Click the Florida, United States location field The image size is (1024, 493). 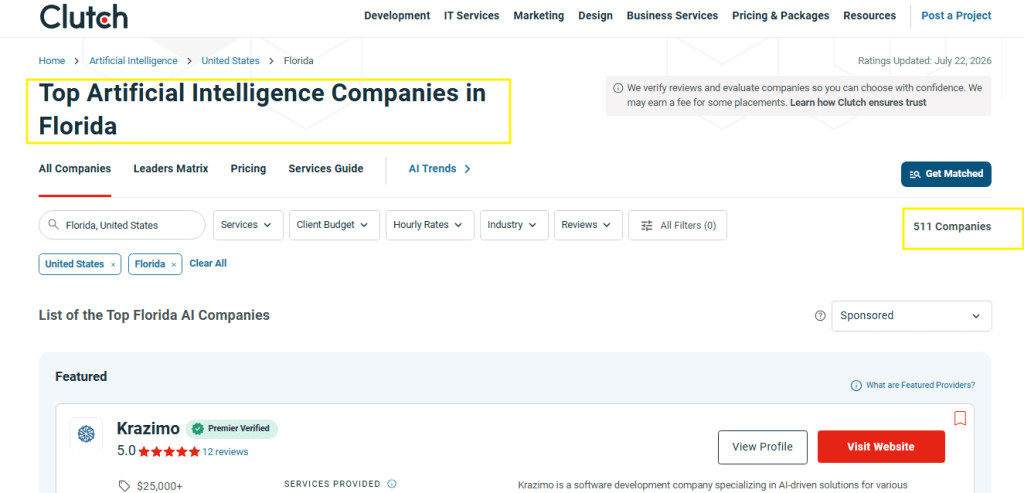(x=122, y=225)
